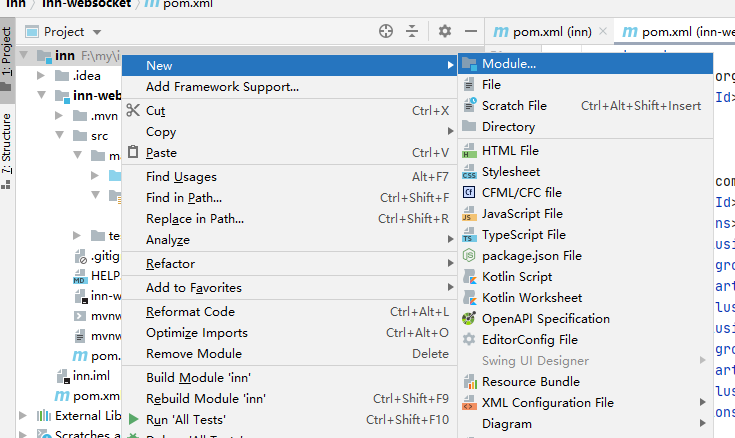Click the Scratch File icon

click(469, 105)
